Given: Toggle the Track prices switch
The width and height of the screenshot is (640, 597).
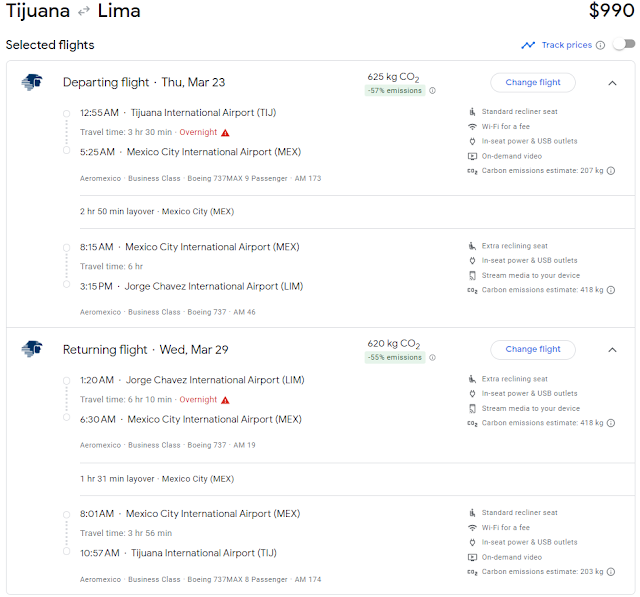Looking at the screenshot, I should 624,44.
